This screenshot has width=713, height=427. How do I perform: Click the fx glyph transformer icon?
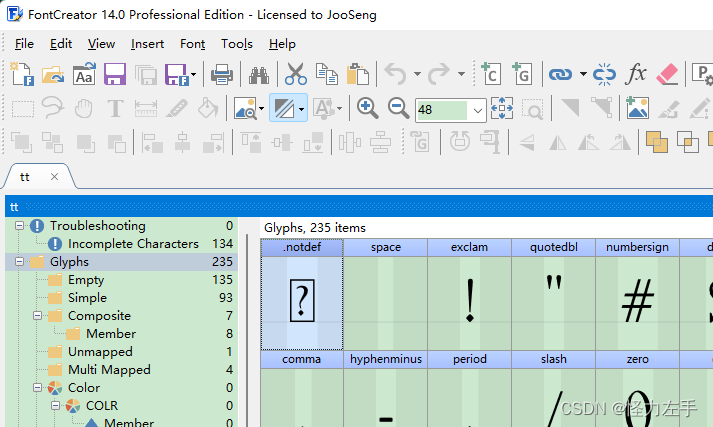pos(636,73)
